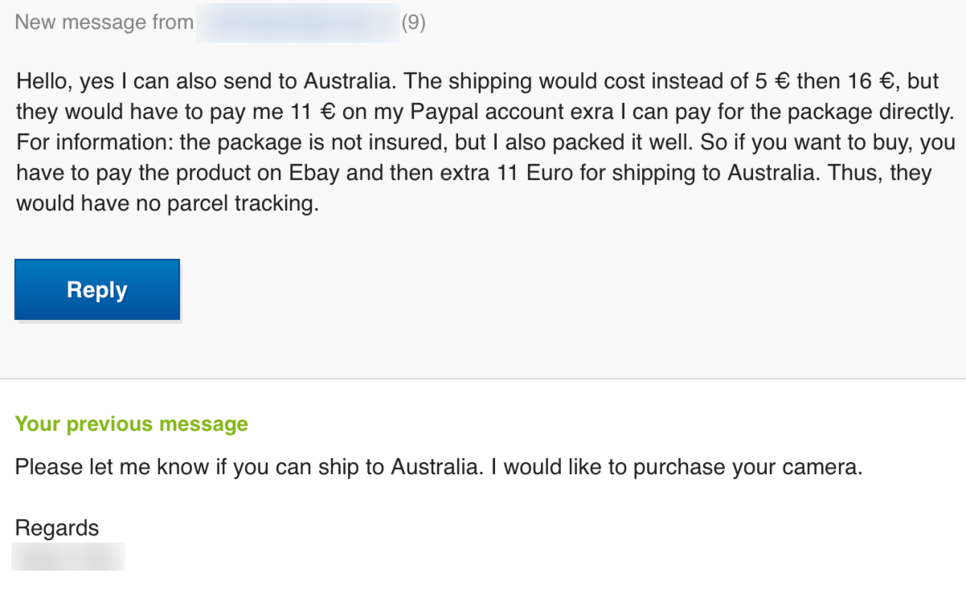This screenshot has width=966, height=590.
Task: Click the divider line above previous message
Action: click(483, 378)
